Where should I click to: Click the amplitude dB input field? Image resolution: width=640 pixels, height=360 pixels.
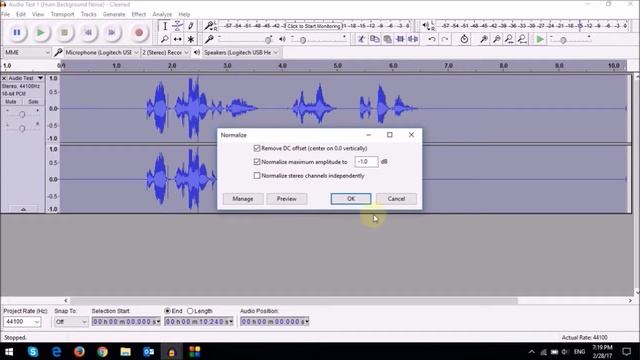pos(366,162)
